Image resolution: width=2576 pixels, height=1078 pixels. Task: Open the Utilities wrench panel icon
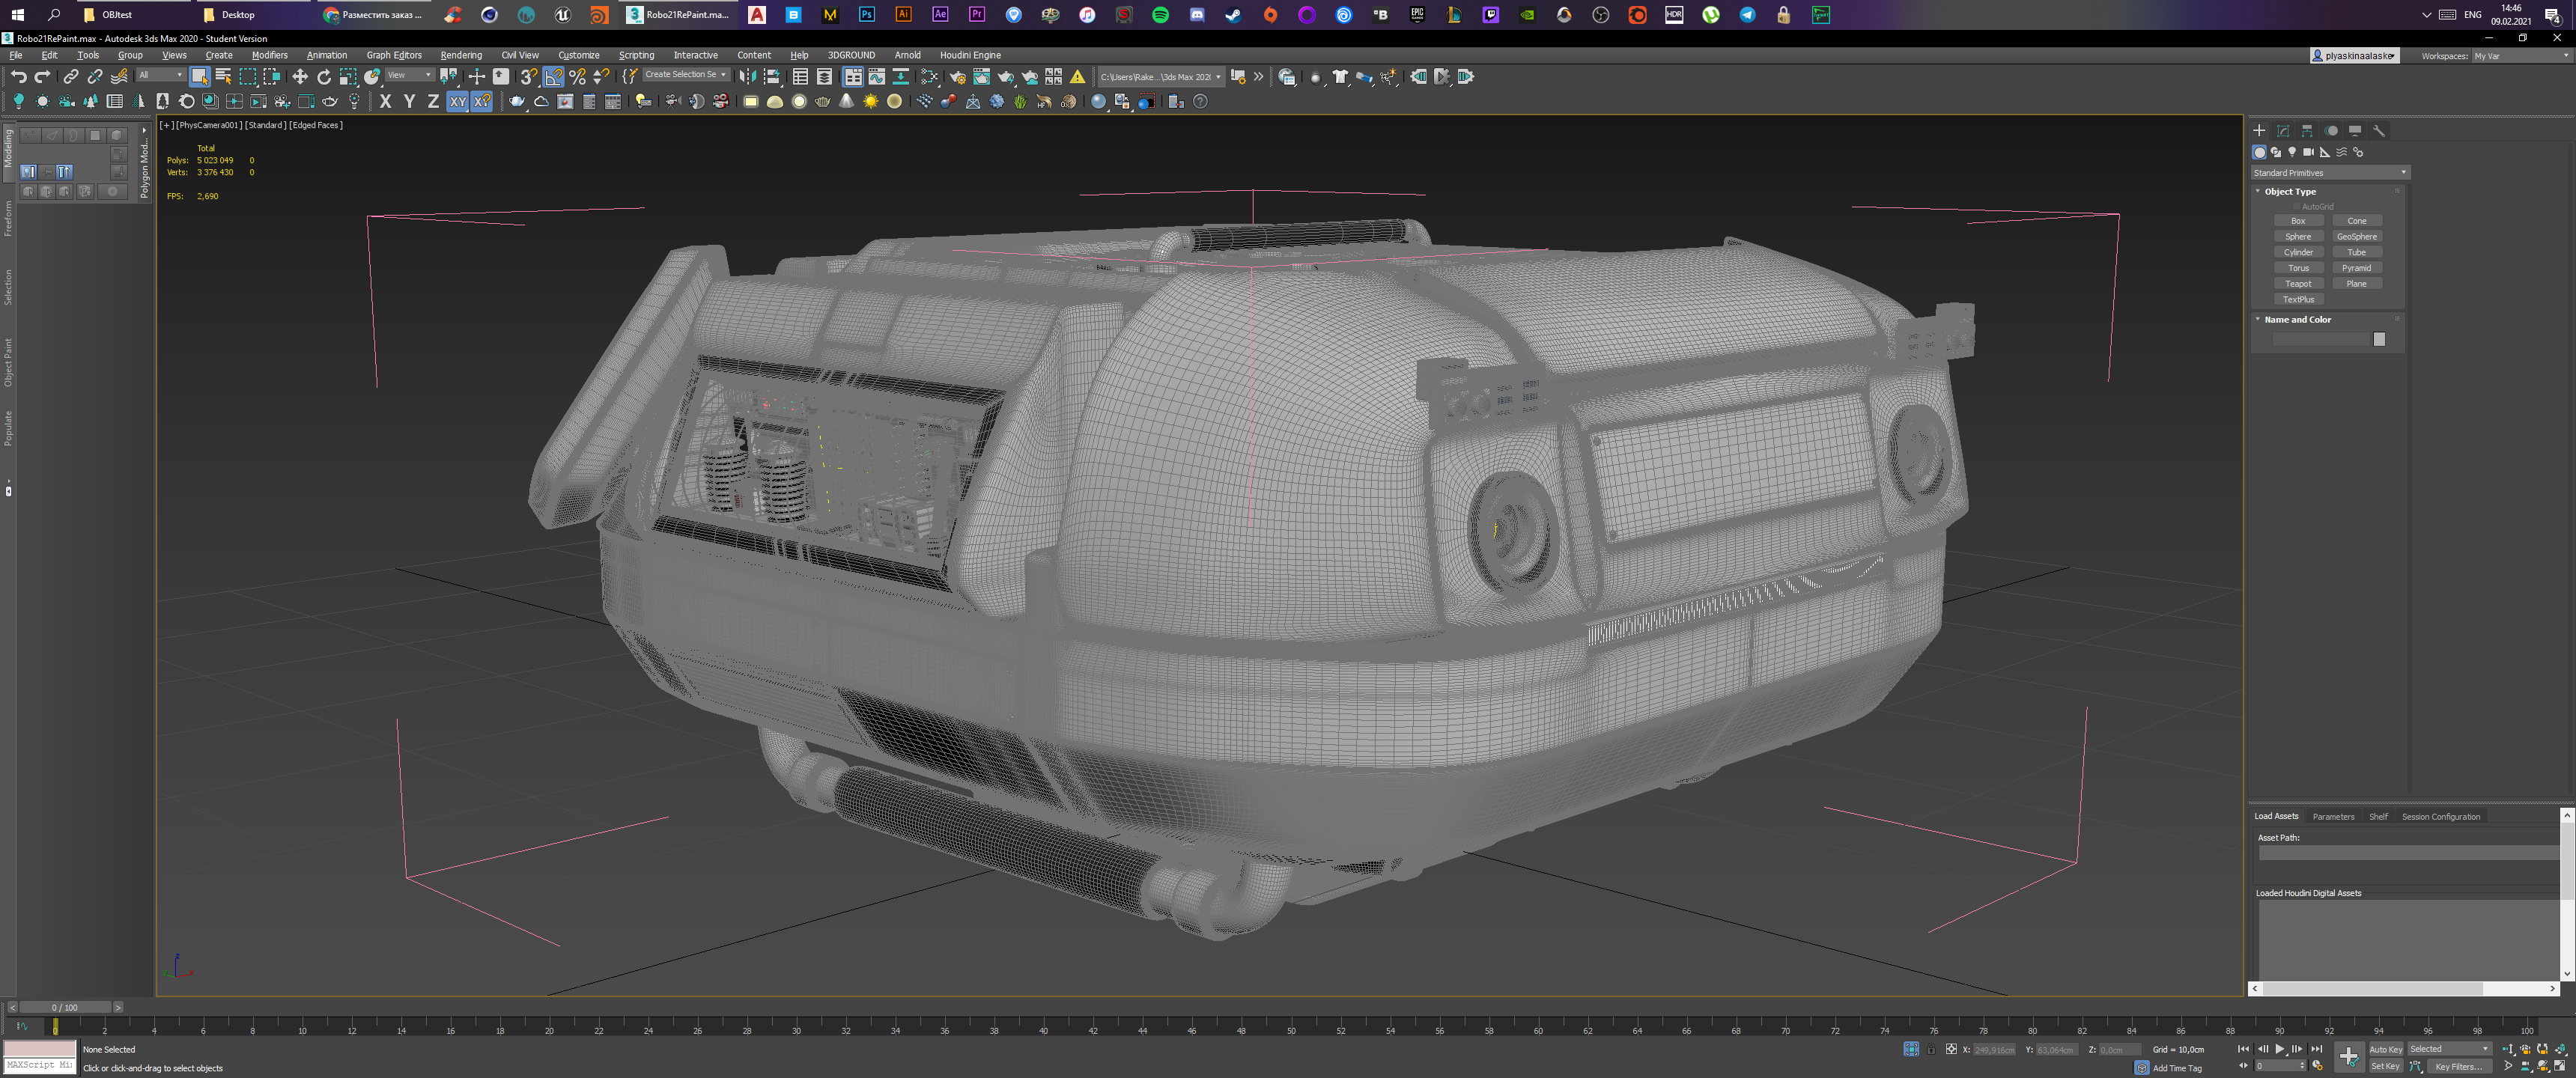click(2379, 131)
